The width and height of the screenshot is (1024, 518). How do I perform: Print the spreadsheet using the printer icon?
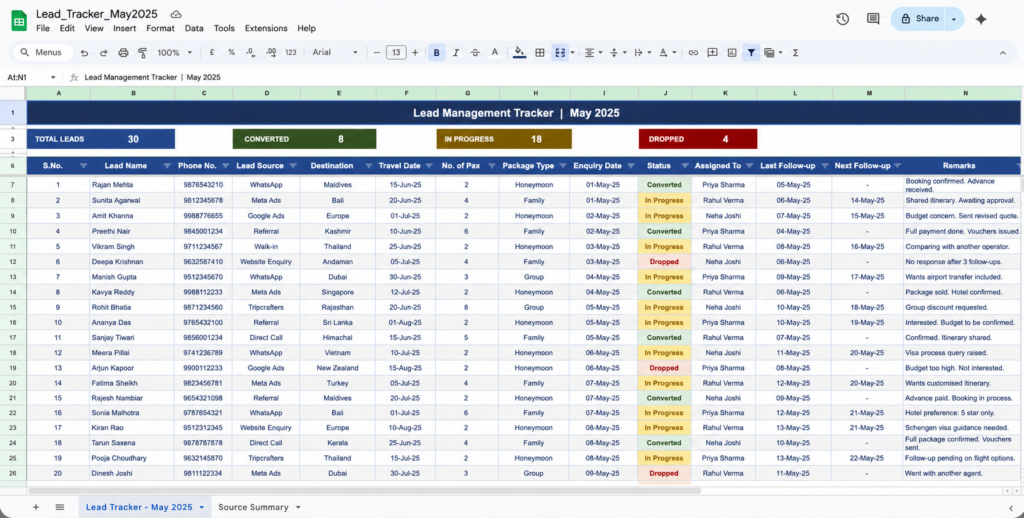coord(123,53)
